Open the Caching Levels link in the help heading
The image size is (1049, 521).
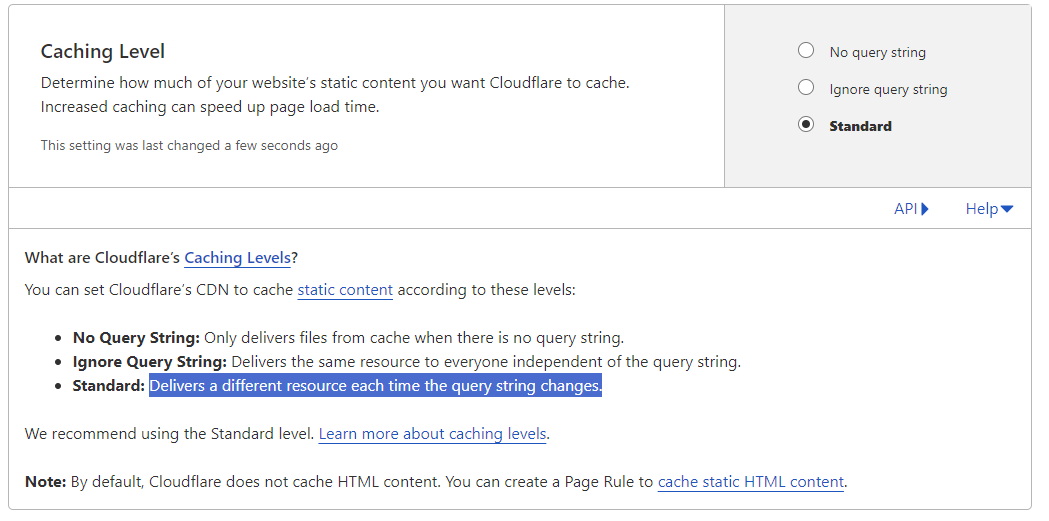[237, 258]
